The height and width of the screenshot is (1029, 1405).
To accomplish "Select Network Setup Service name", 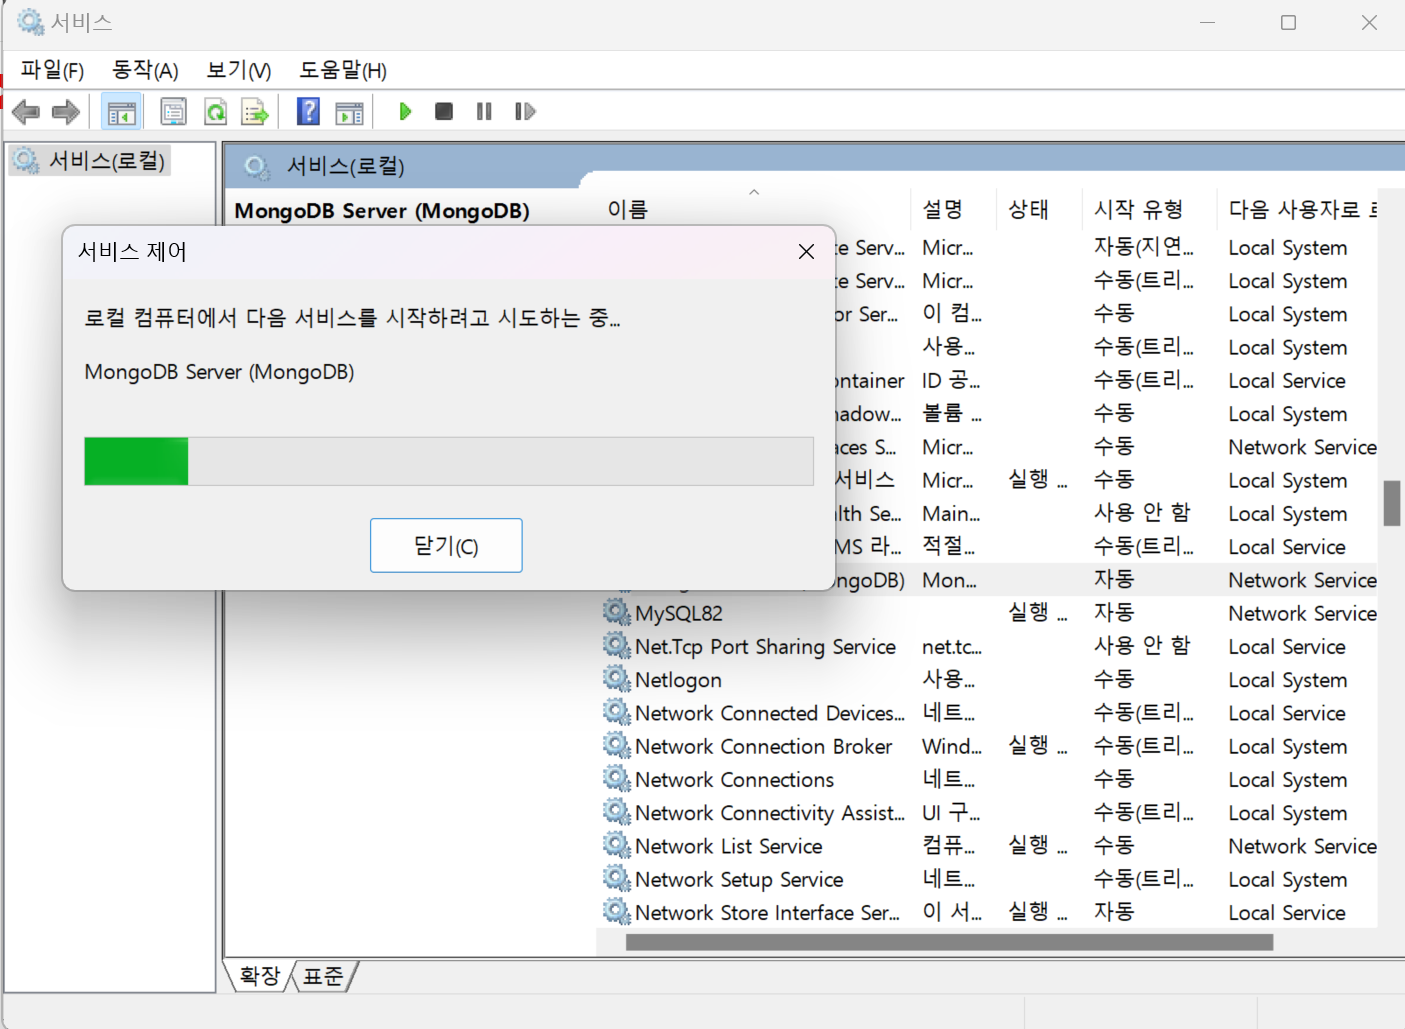I will pos(739,879).
